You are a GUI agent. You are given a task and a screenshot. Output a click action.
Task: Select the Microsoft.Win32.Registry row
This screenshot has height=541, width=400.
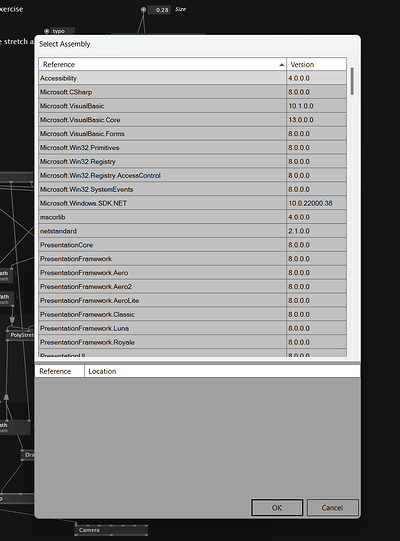(x=193, y=161)
